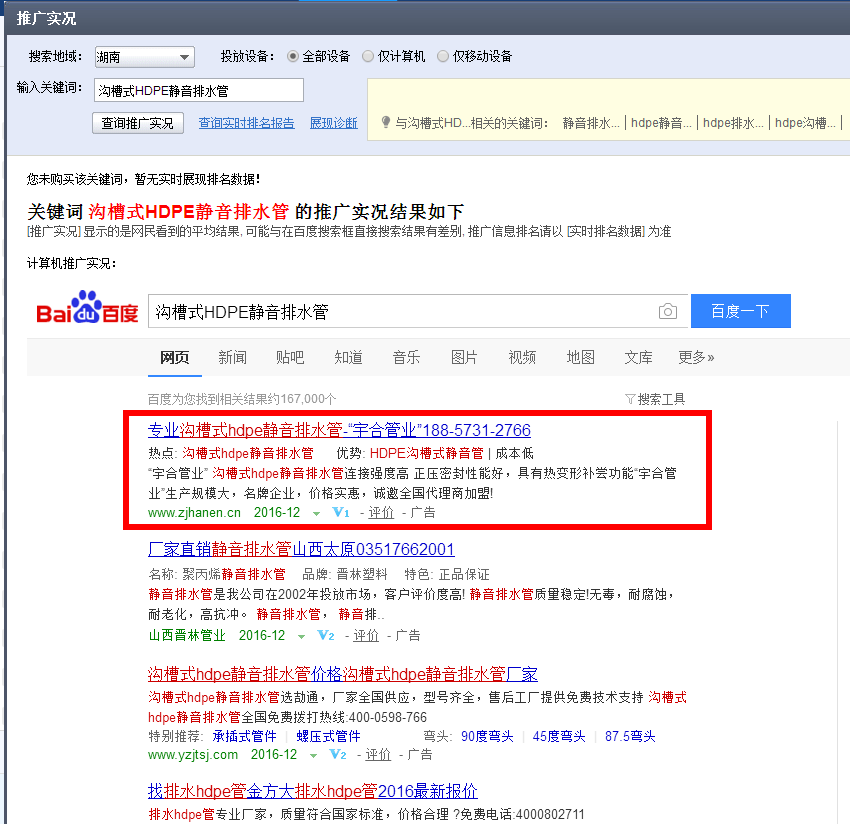This screenshot has height=824, width=850.
Task: Click 评价 link for www.zjhanen.cn result
Action: (381, 513)
